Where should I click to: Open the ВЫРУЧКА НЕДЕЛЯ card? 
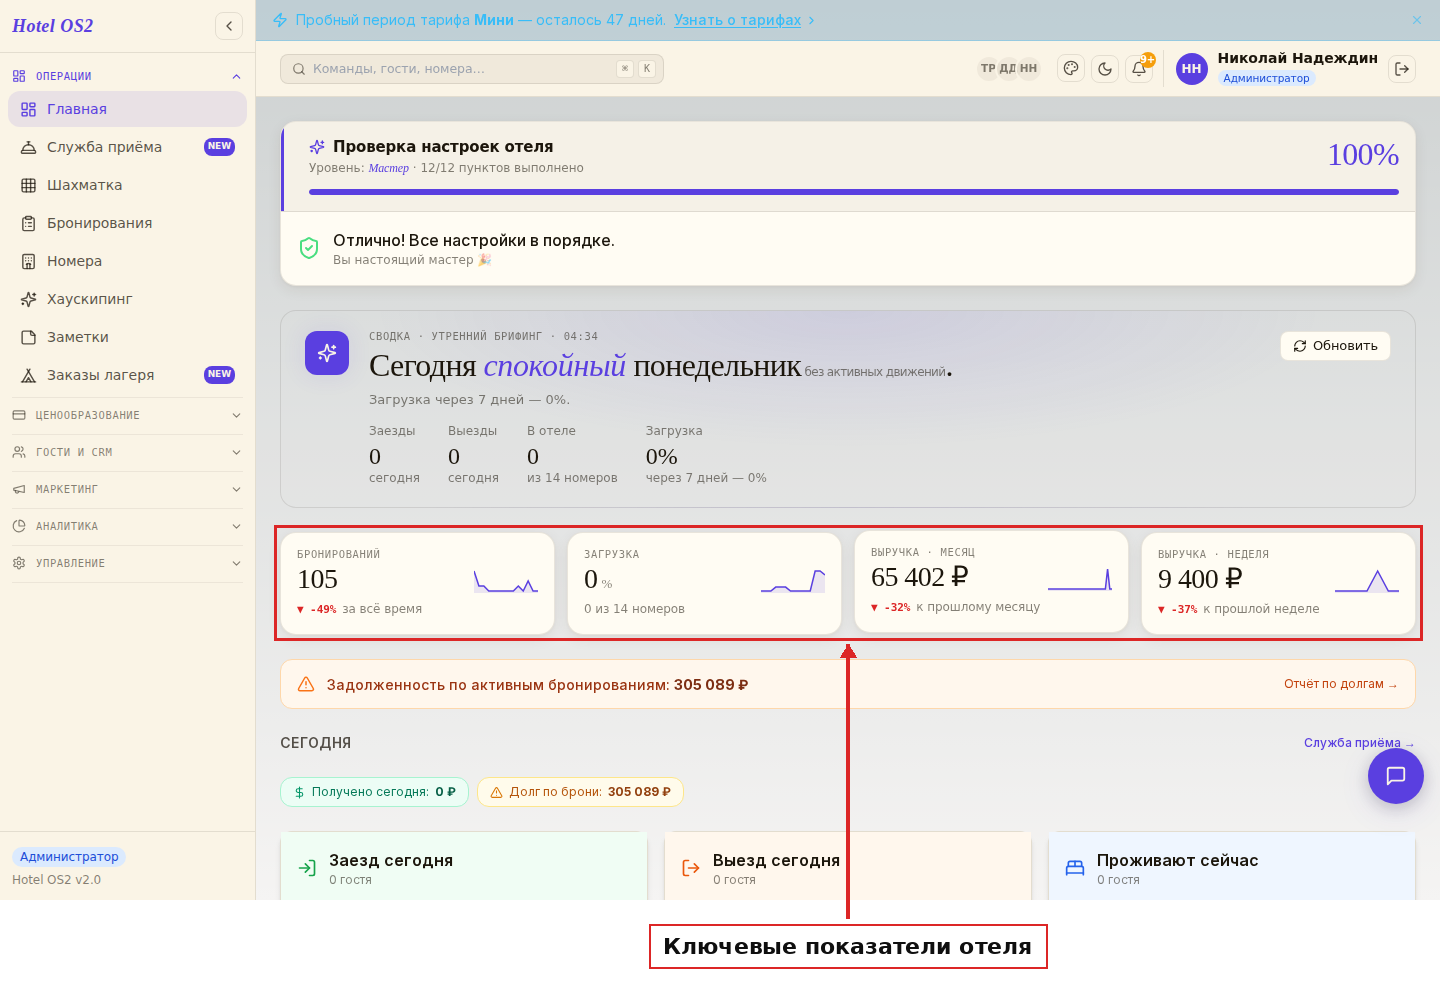coord(1278,583)
